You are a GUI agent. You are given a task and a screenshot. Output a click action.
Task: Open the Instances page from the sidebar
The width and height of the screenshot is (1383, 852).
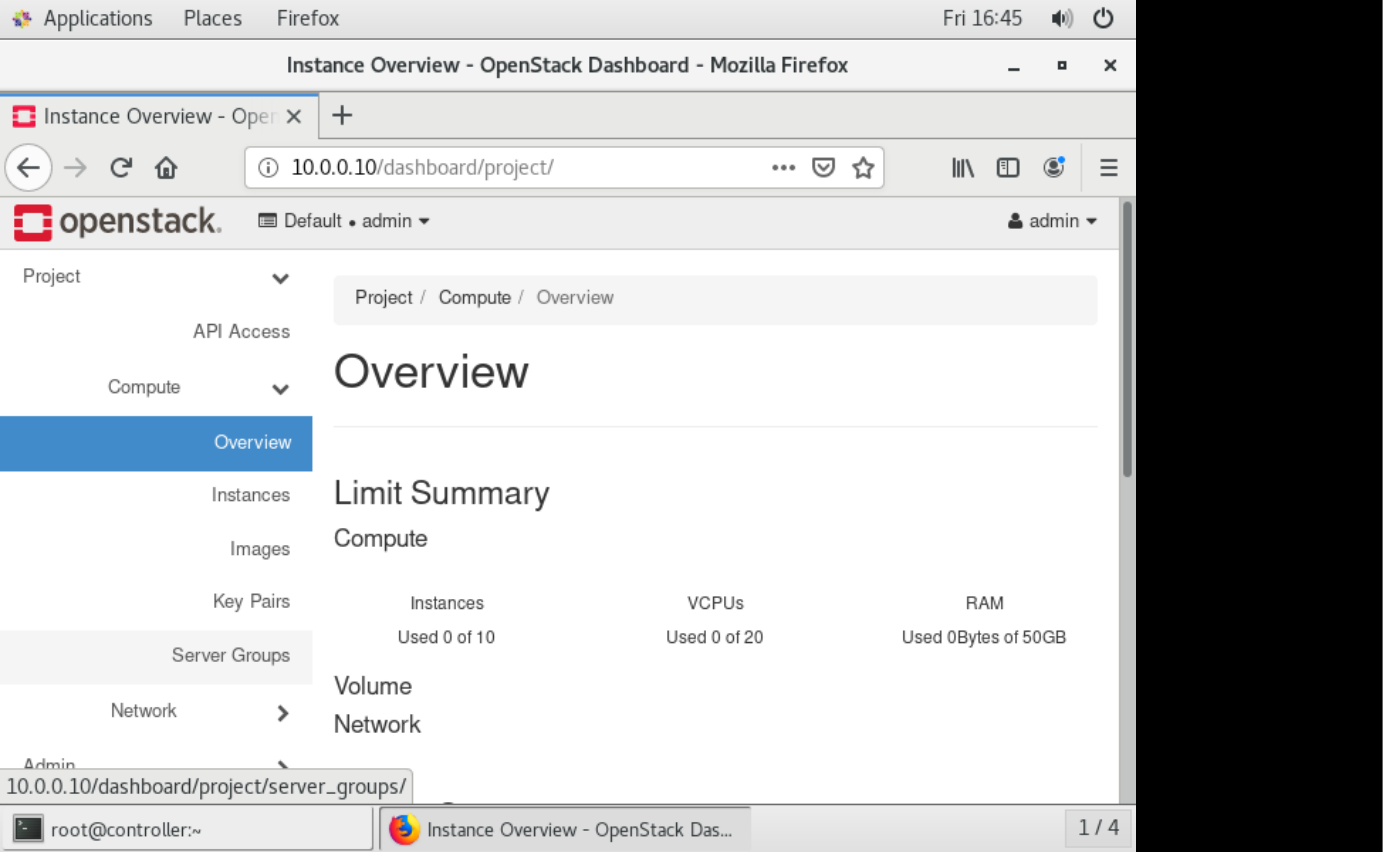(x=250, y=495)
